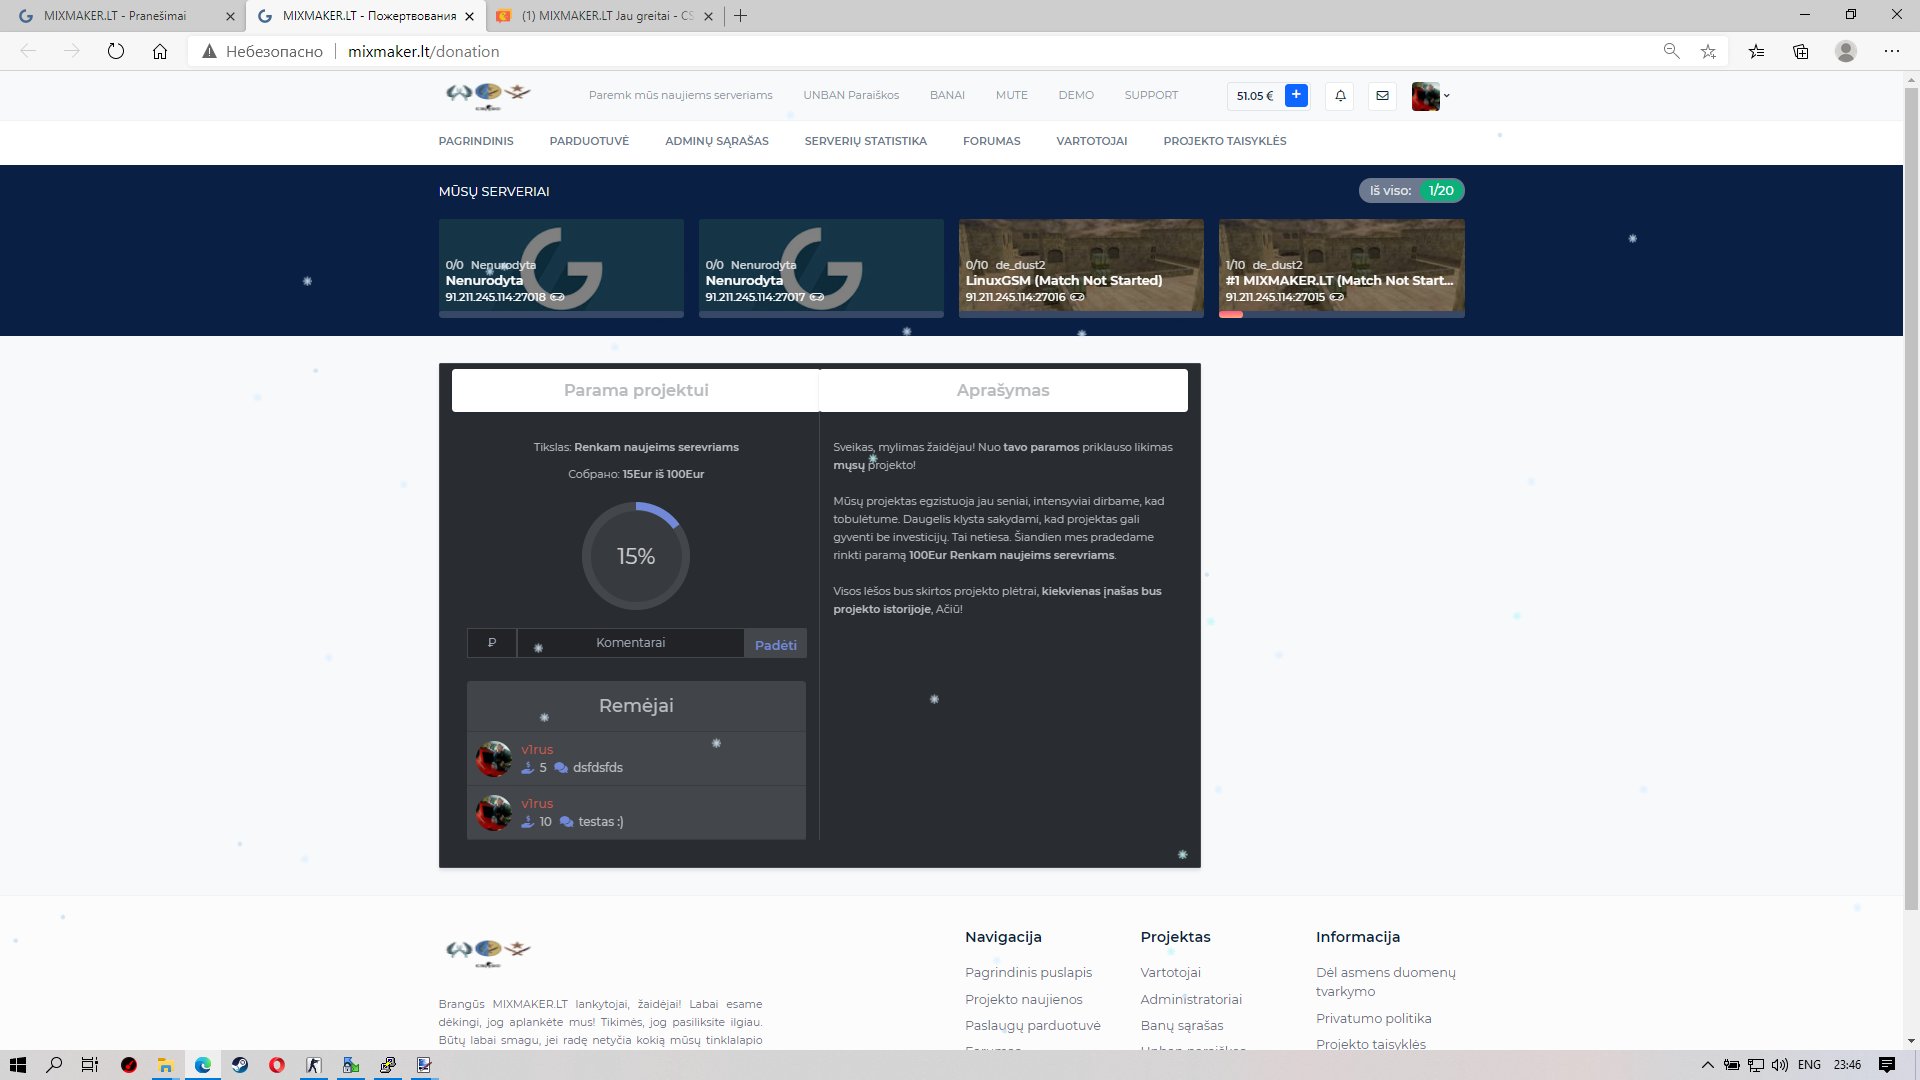Click the Iš viso 1/20 badge
This screenshot has width=1920, height=1080.
[x=1411, y=190]
